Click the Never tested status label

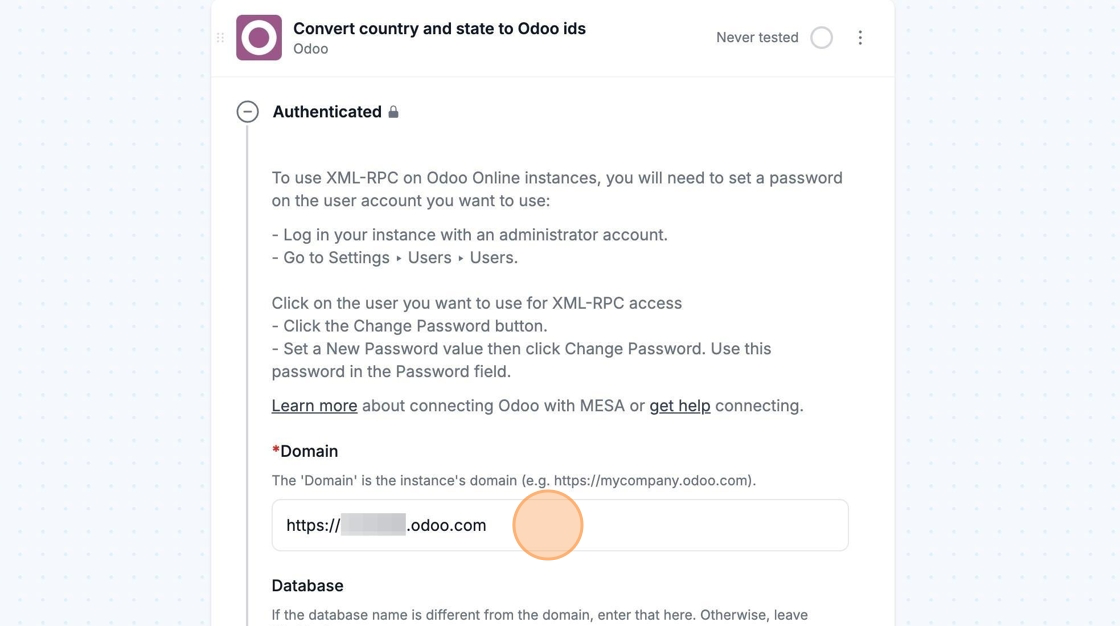click(x=757, y=38)
